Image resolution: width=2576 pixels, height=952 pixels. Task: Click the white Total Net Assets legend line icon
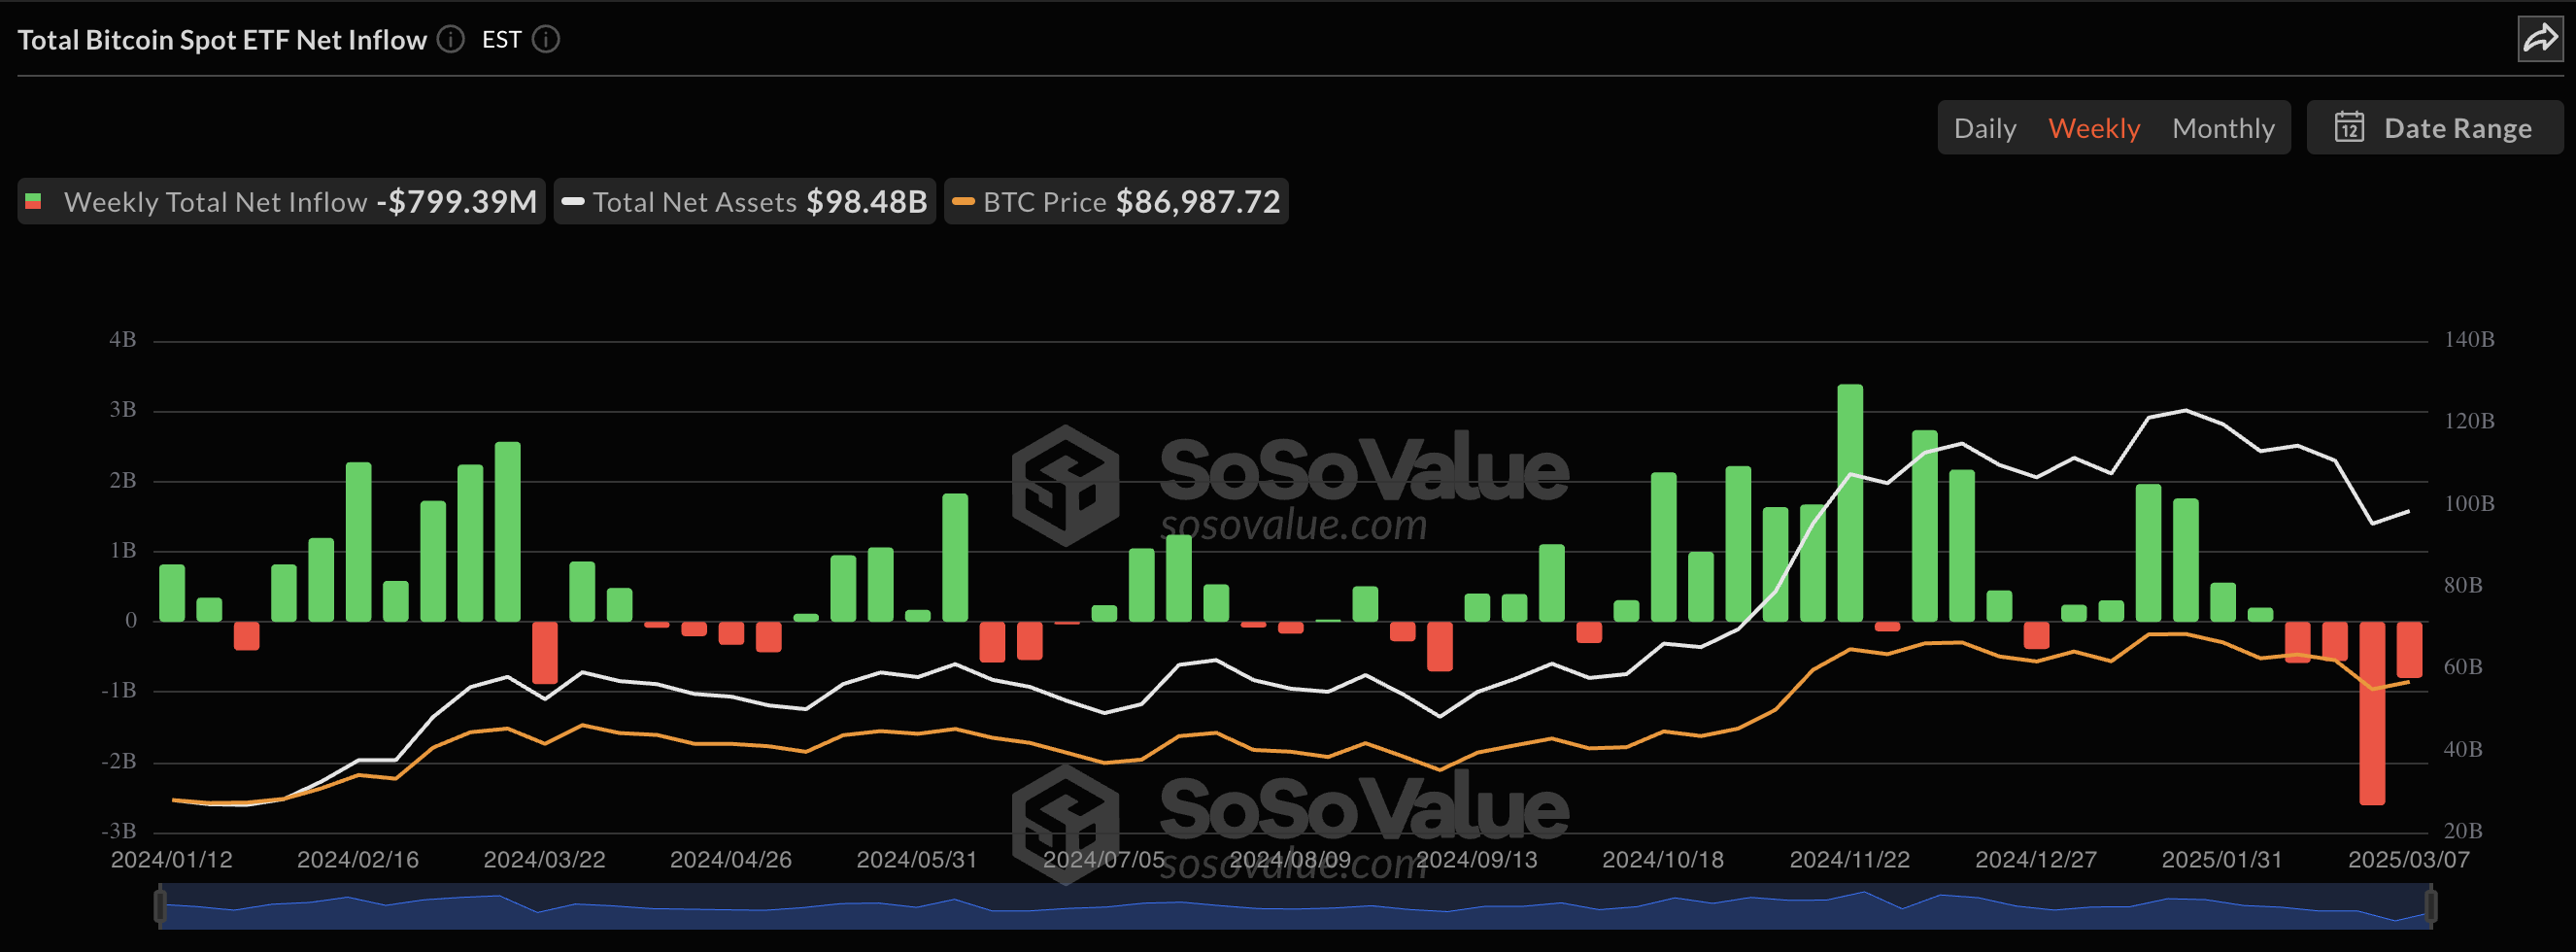[572, 201]
